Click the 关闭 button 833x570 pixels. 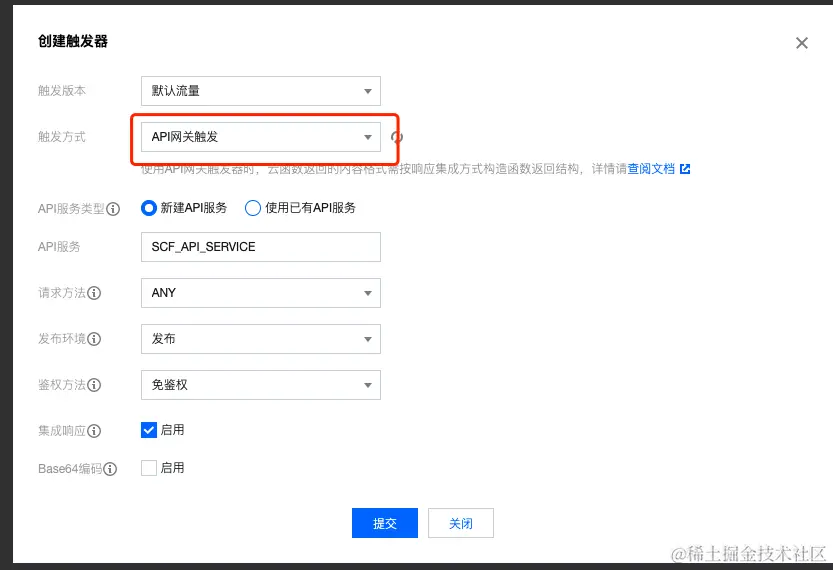pyautogui.click(x=461, y=523)
